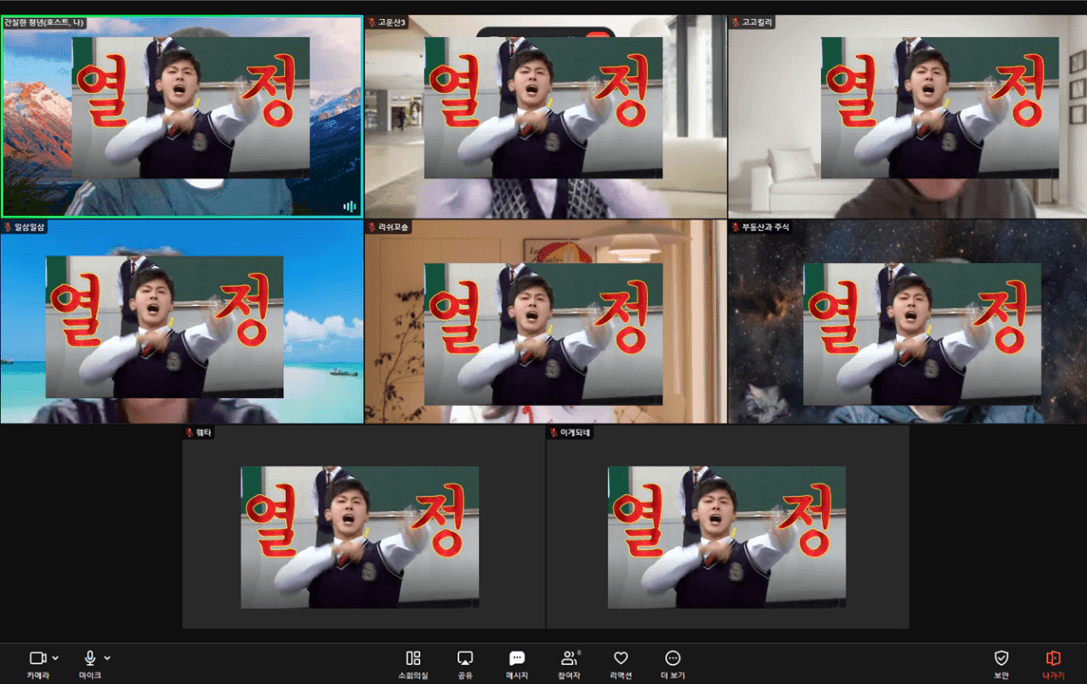Click muted mic icon beside 부동산과 주식 name

(x=736, y=227)
